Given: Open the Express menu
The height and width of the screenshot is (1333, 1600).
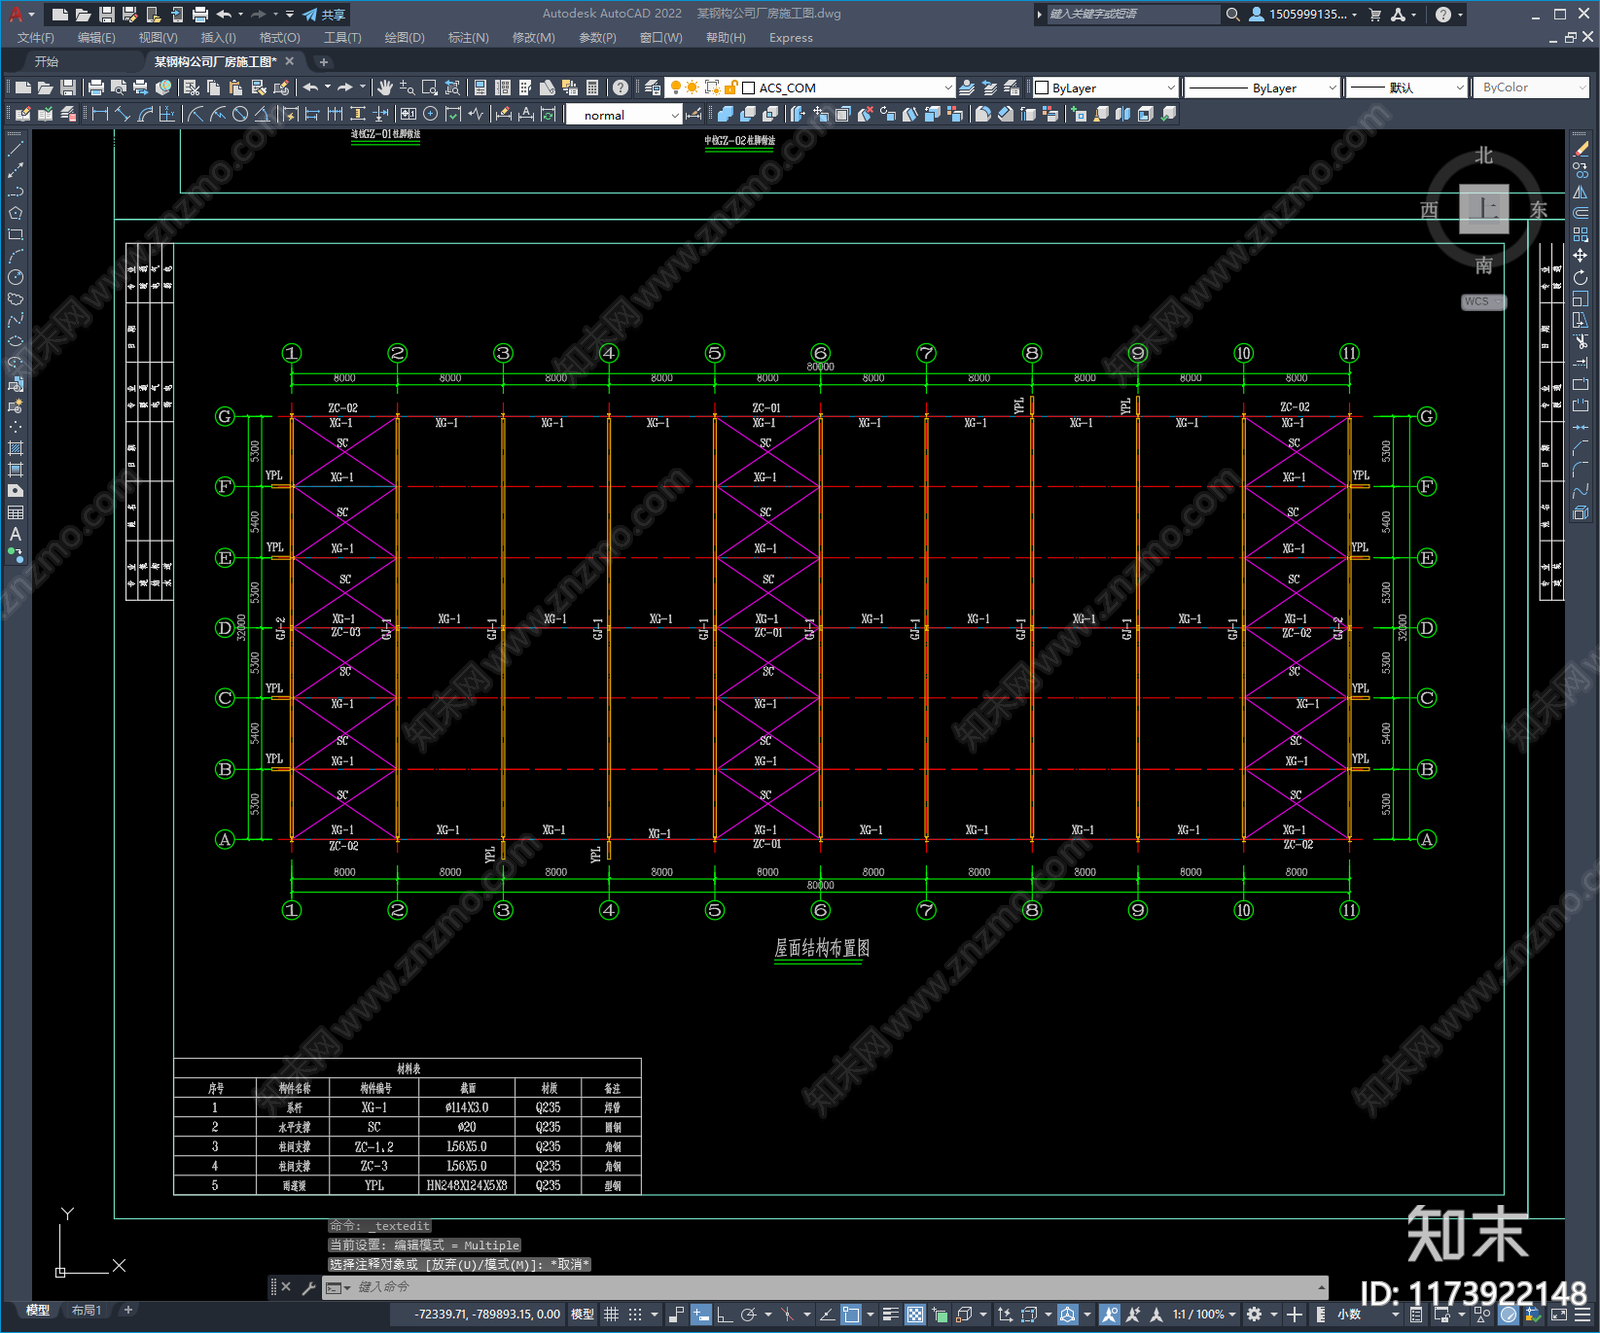Looking at the screenshot, I should click(791, 38).
